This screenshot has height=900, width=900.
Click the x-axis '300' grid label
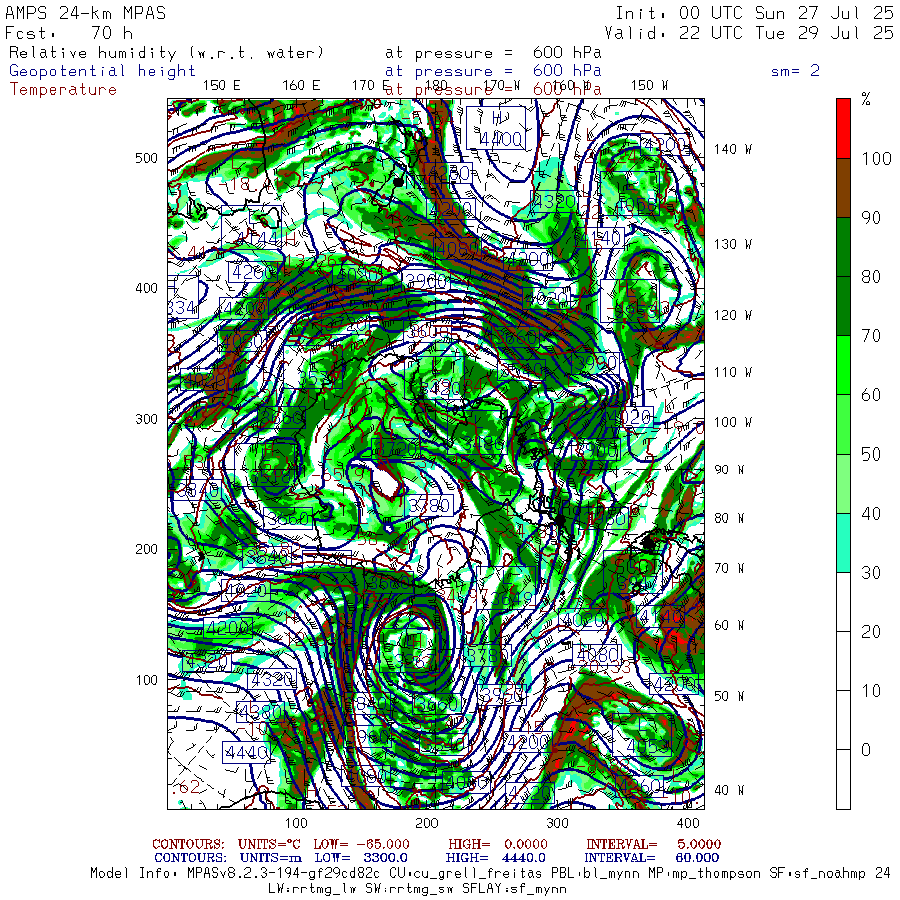click(557, 823)
